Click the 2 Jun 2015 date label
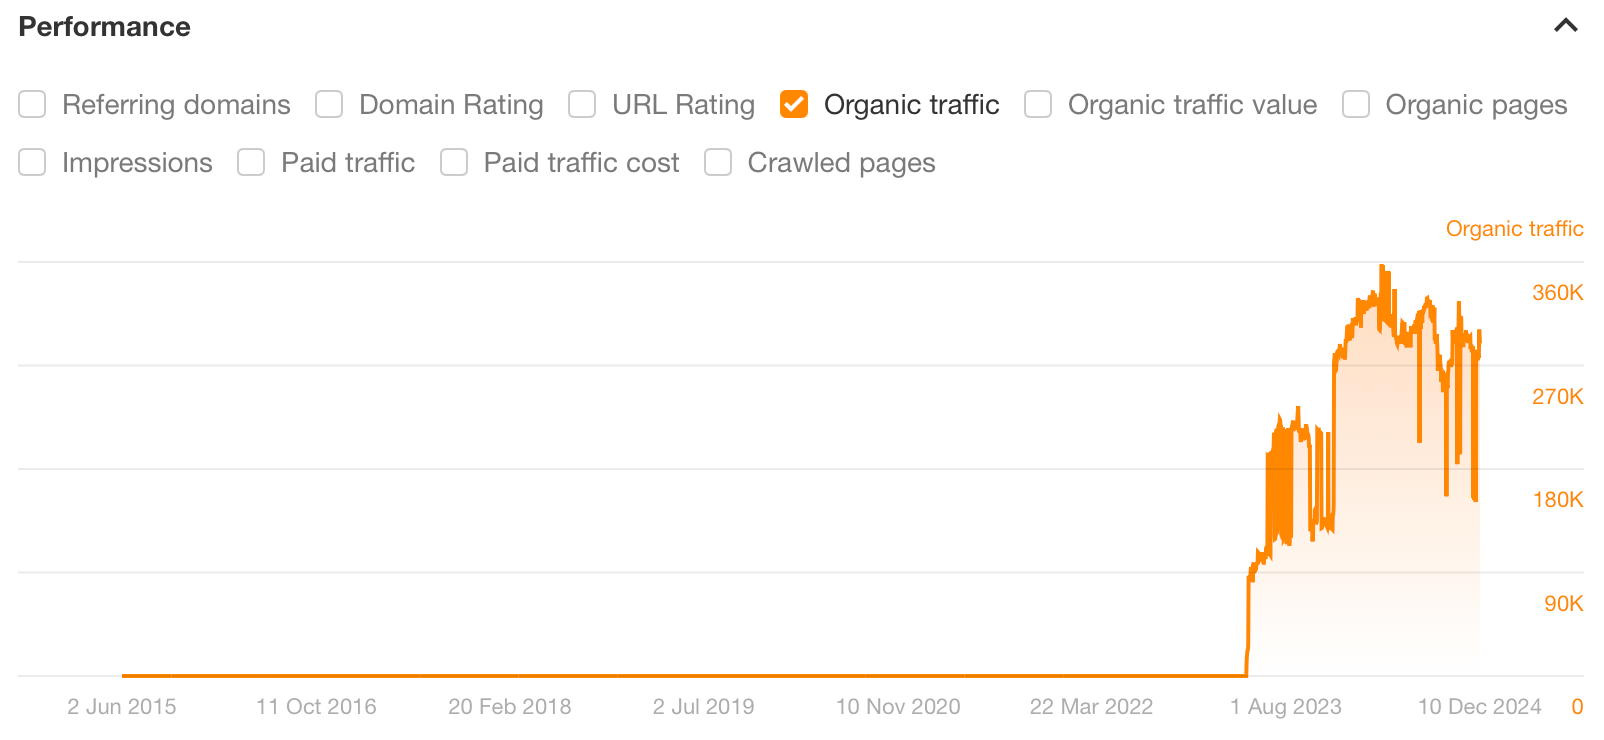The width and height of the screenshot is (1604, 740). click(x=122, y=706)
